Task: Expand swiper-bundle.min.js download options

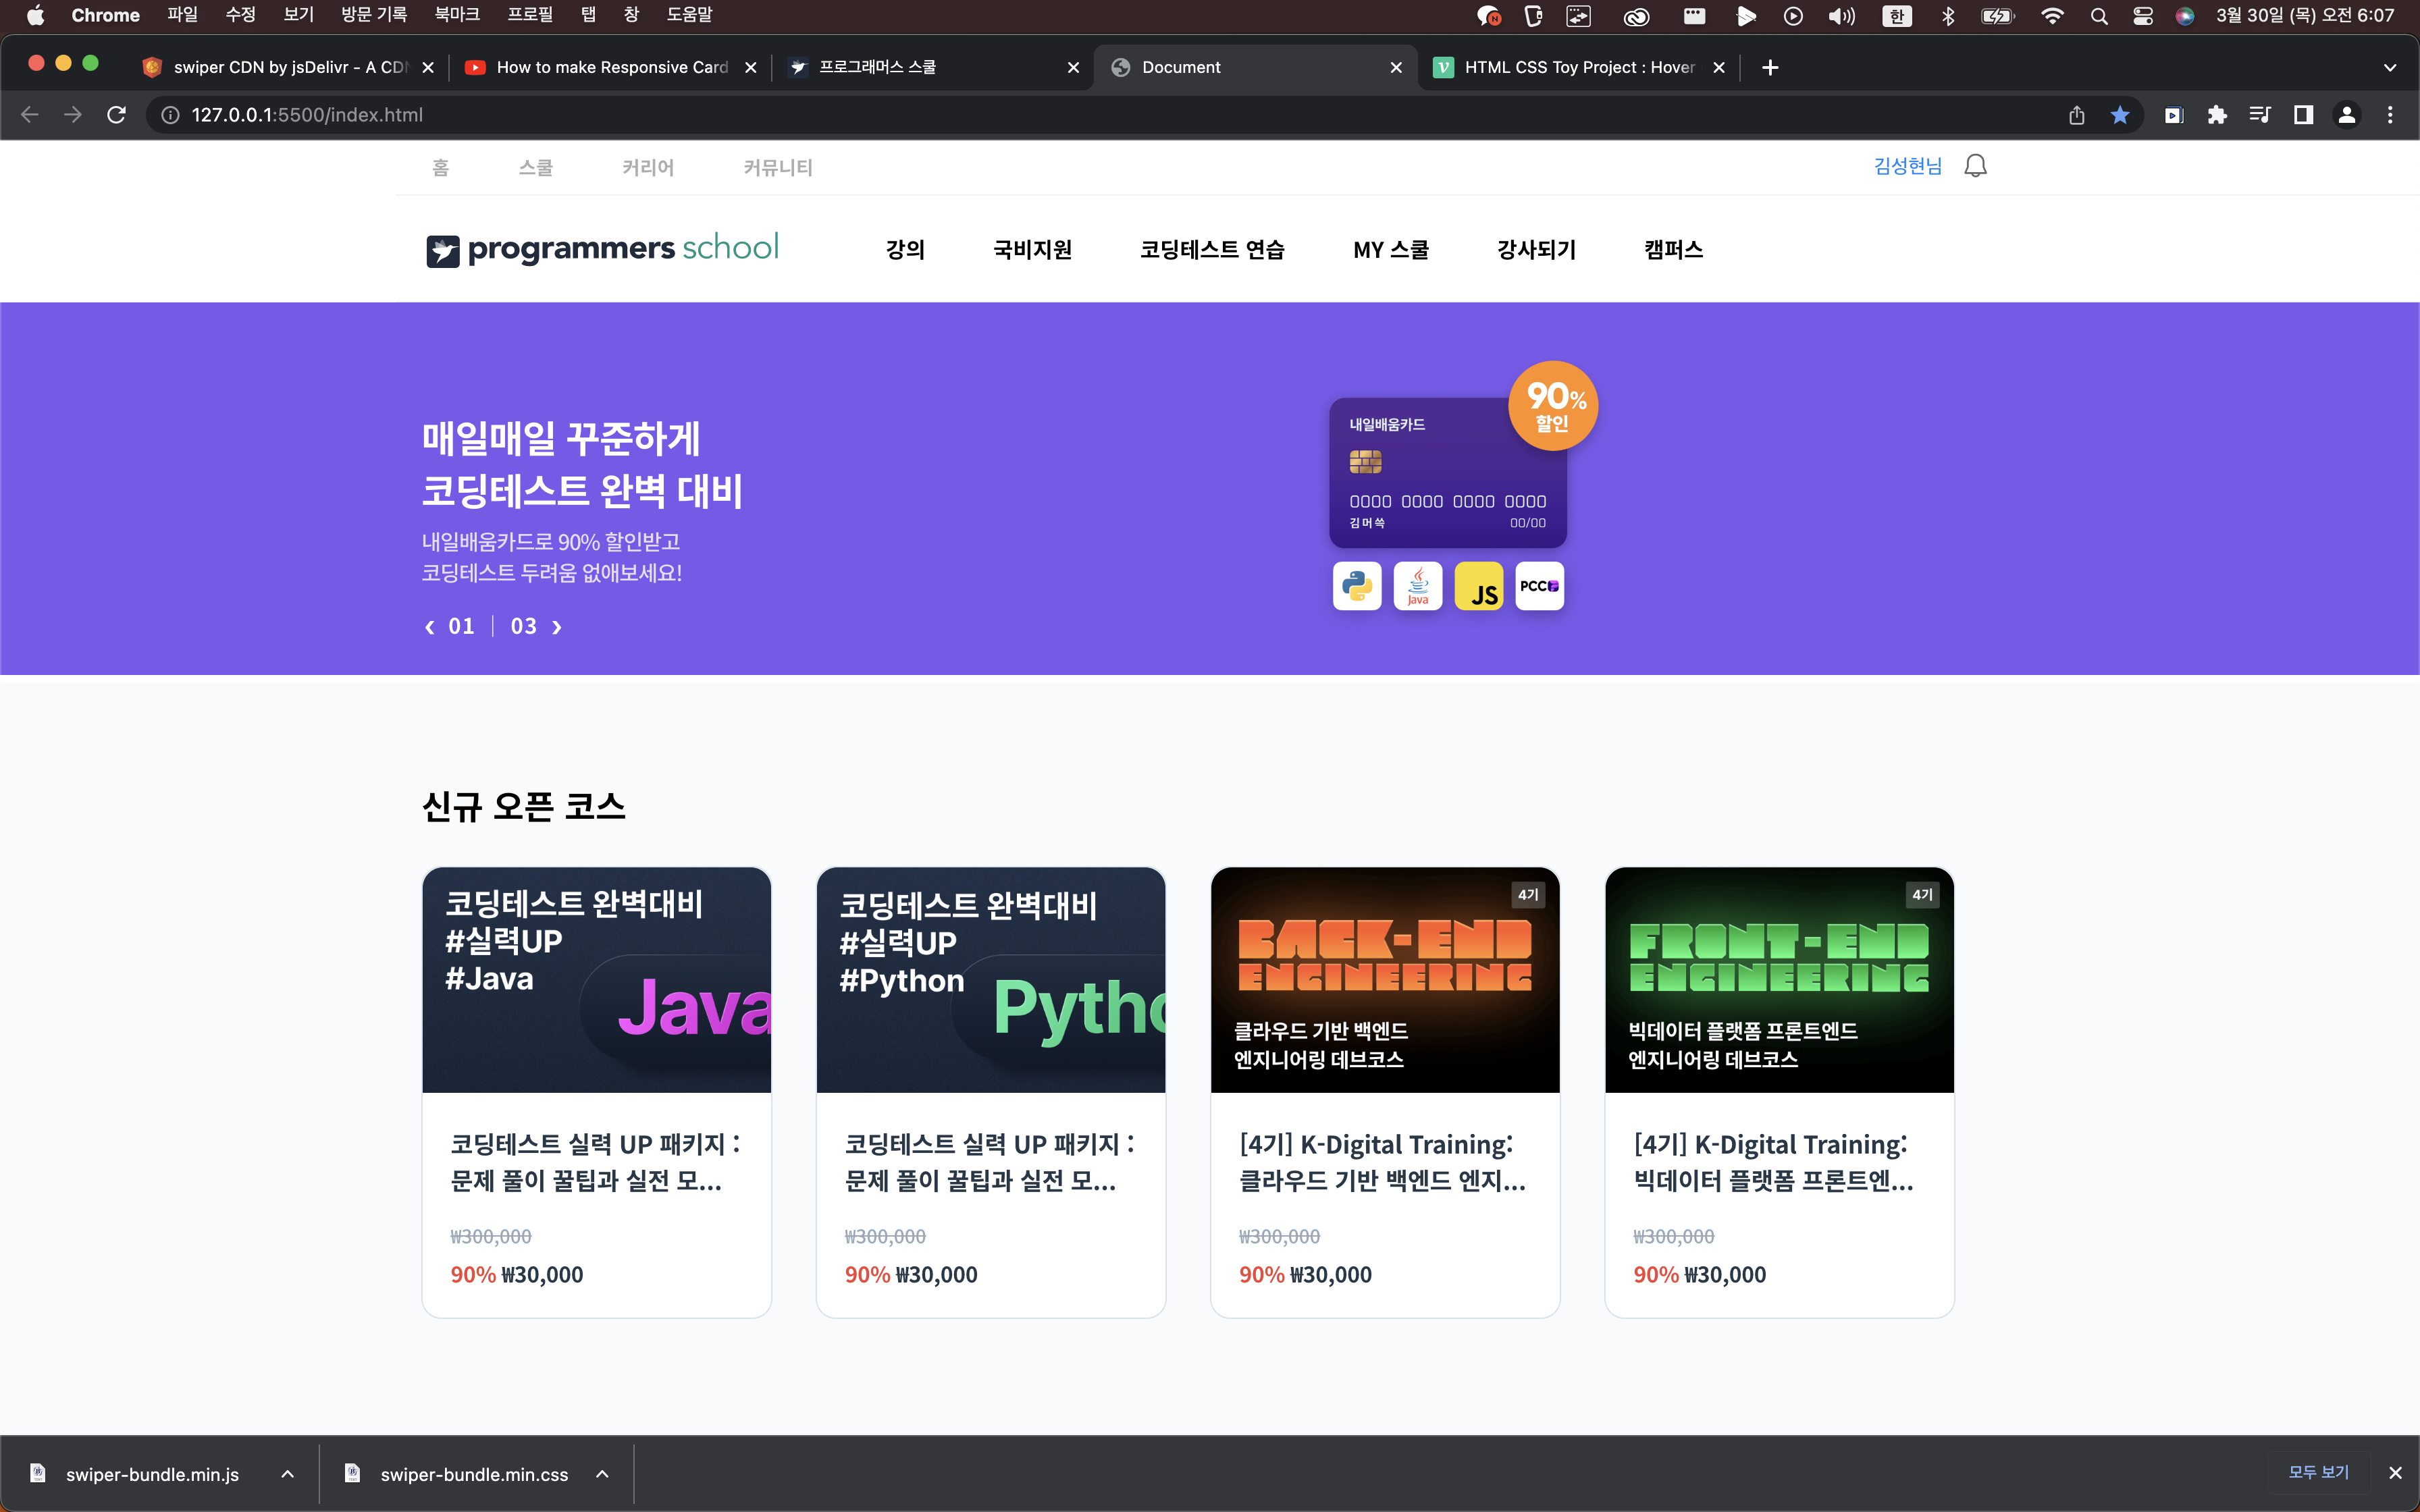Action: click(287, 1474)
